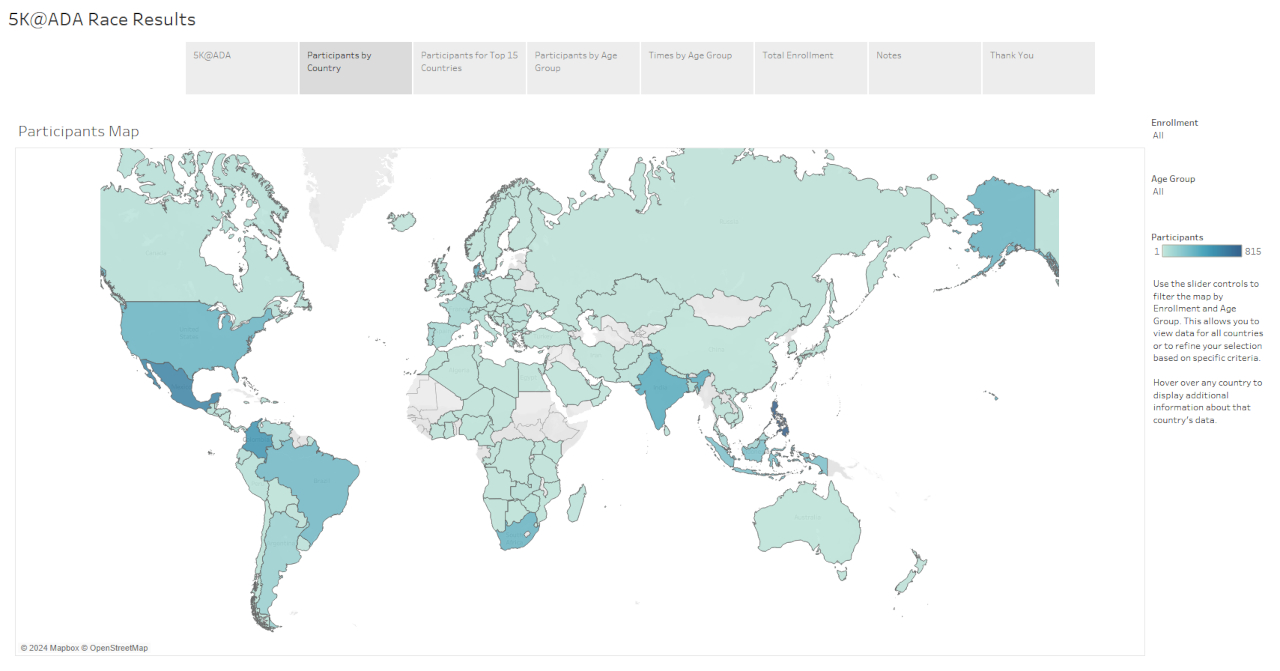
Task: Open the Participants by Age Group tab
Action: coord(583,68)
